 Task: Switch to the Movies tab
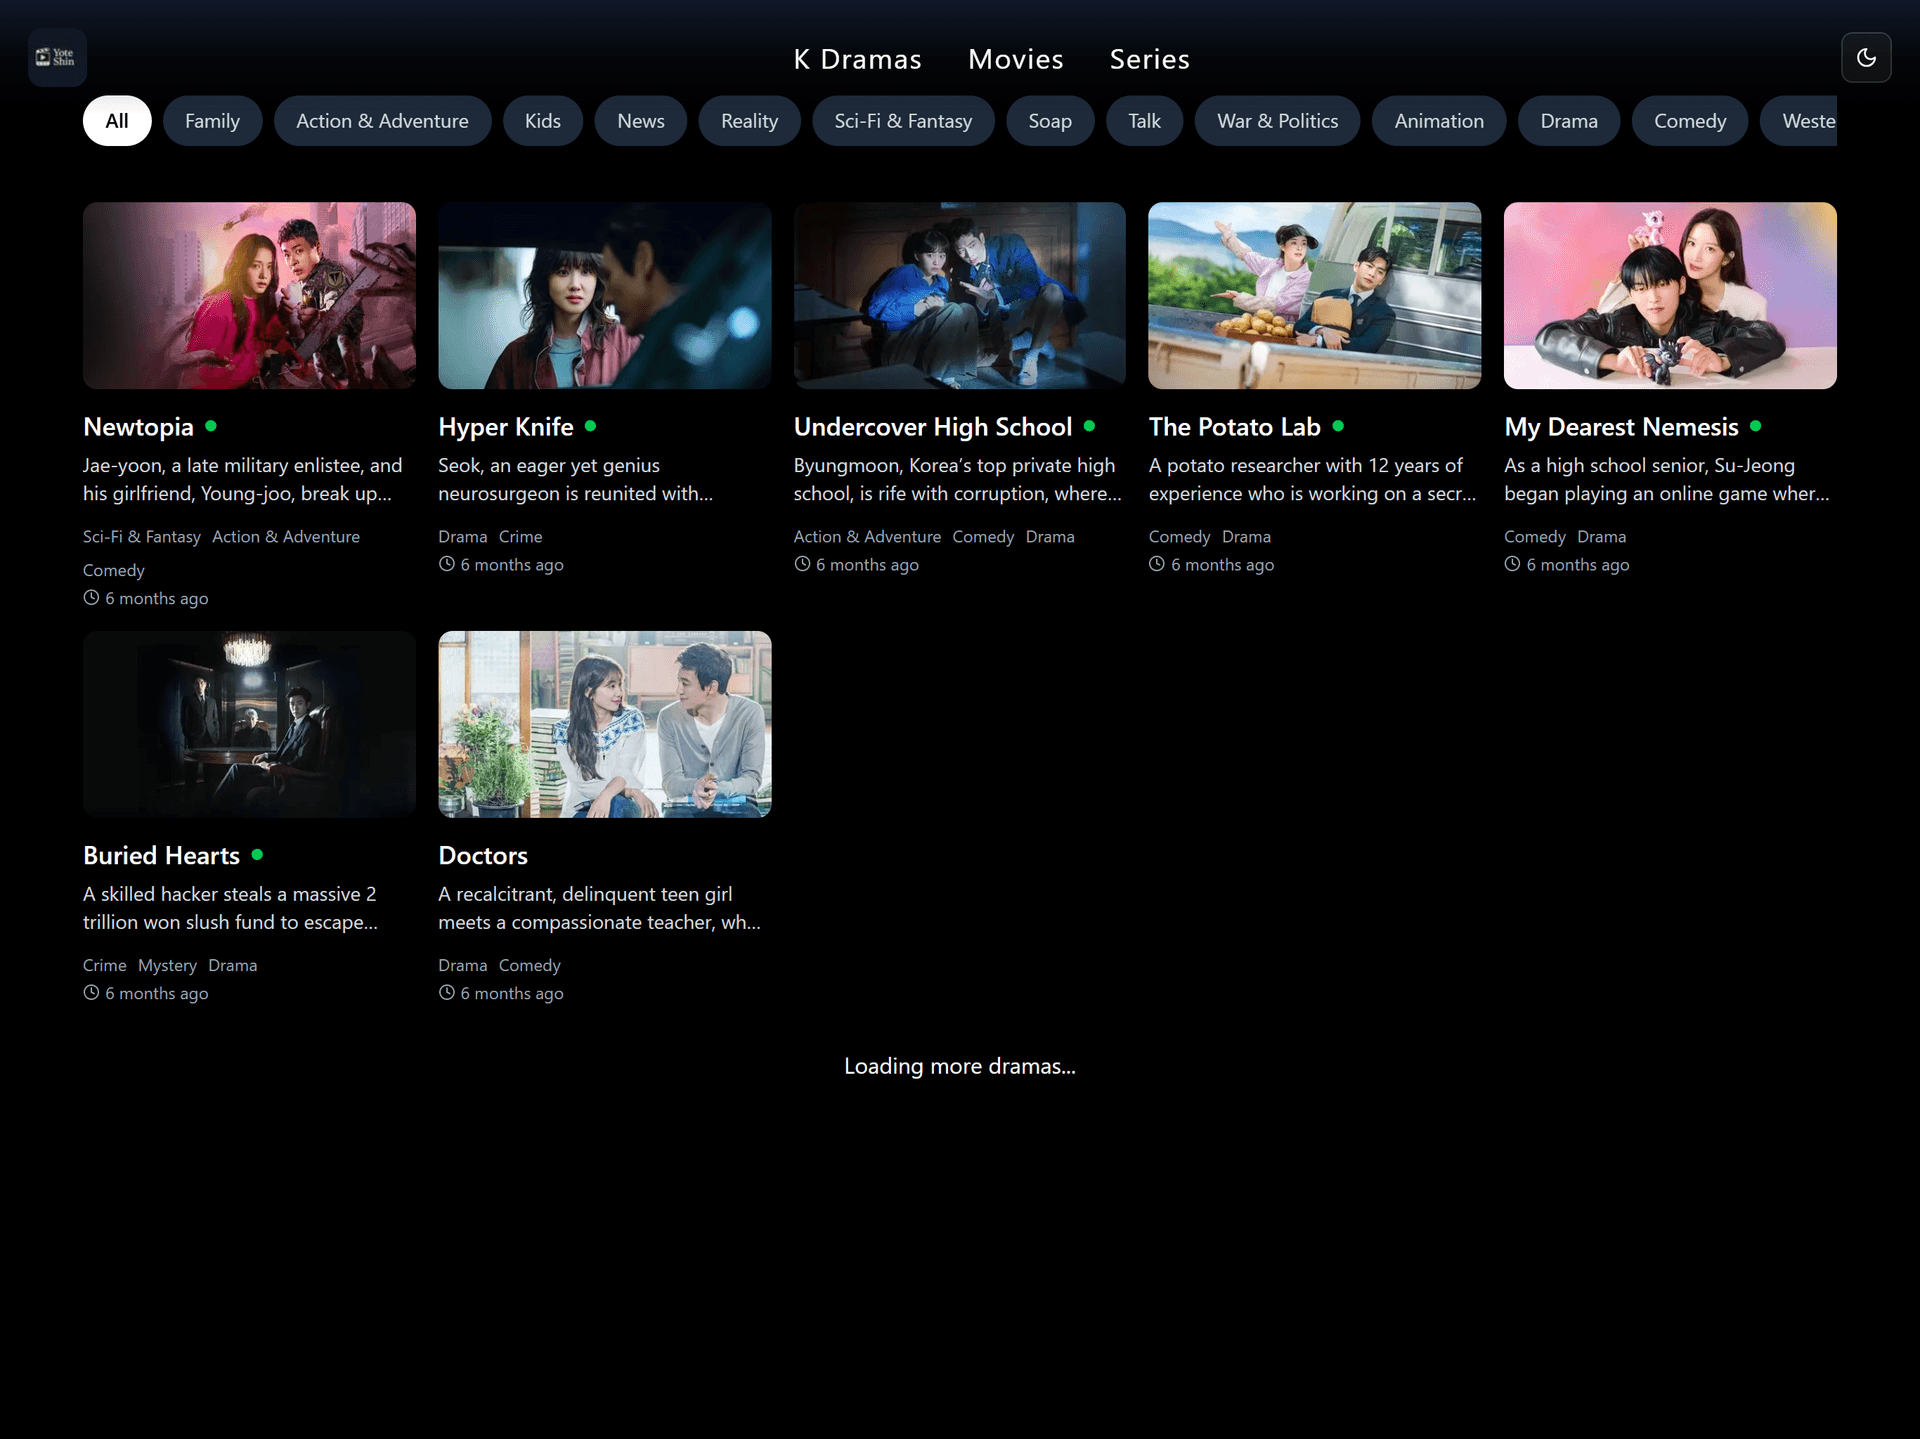tap(1015, 59)
